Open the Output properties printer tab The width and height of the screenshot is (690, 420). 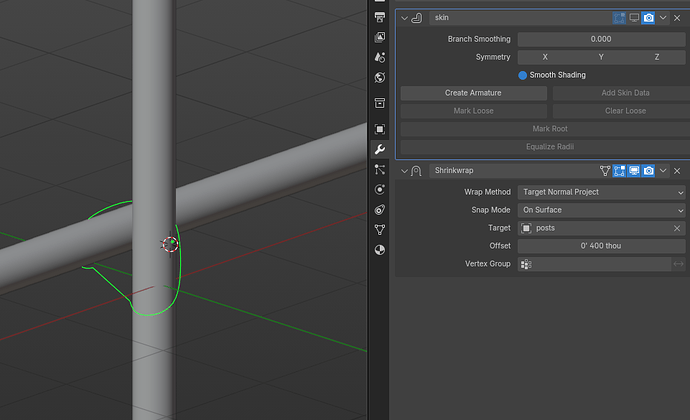click(379, 17)
